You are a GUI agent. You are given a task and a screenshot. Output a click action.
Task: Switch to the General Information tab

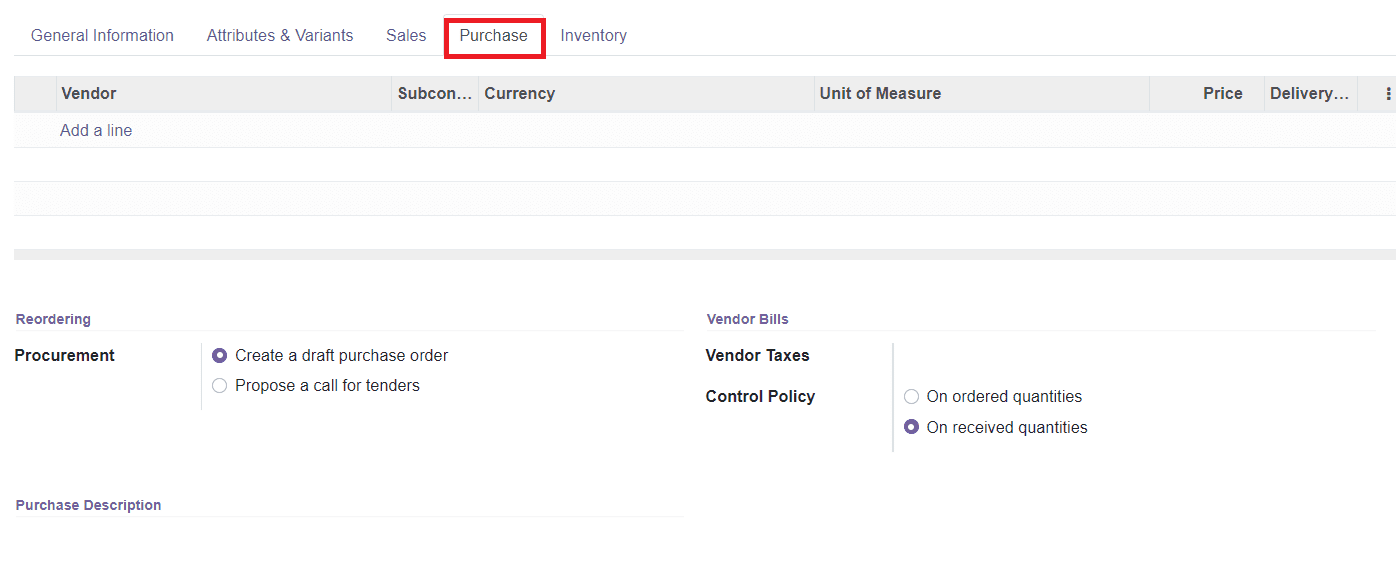[x=101, y=35]
